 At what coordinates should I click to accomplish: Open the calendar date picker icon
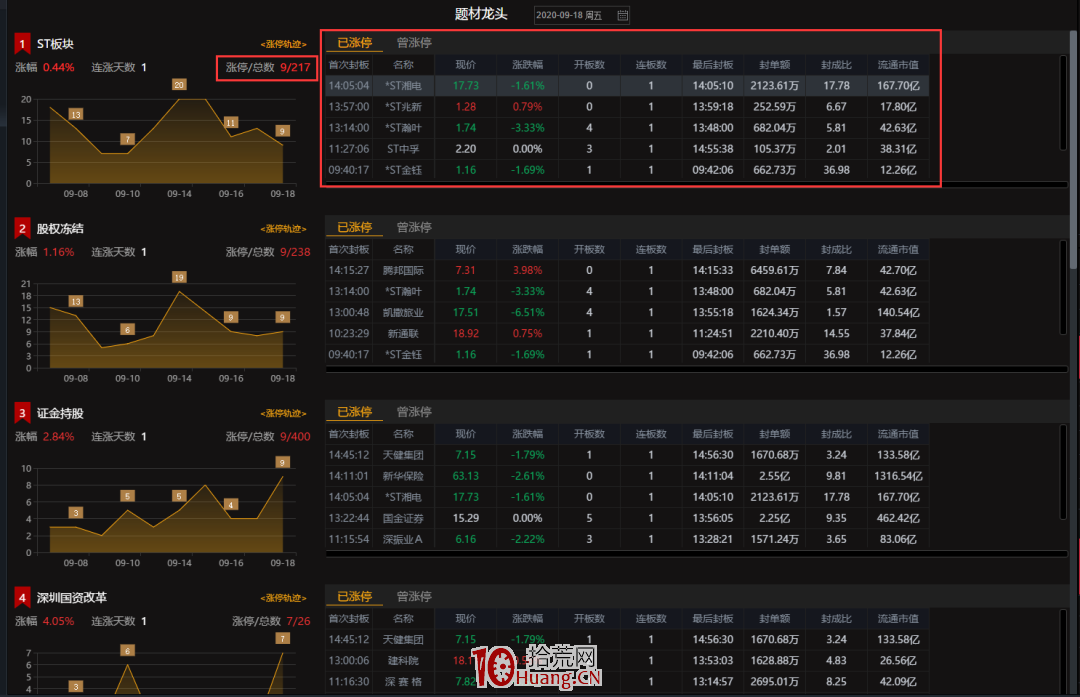(x=622, y=15)
